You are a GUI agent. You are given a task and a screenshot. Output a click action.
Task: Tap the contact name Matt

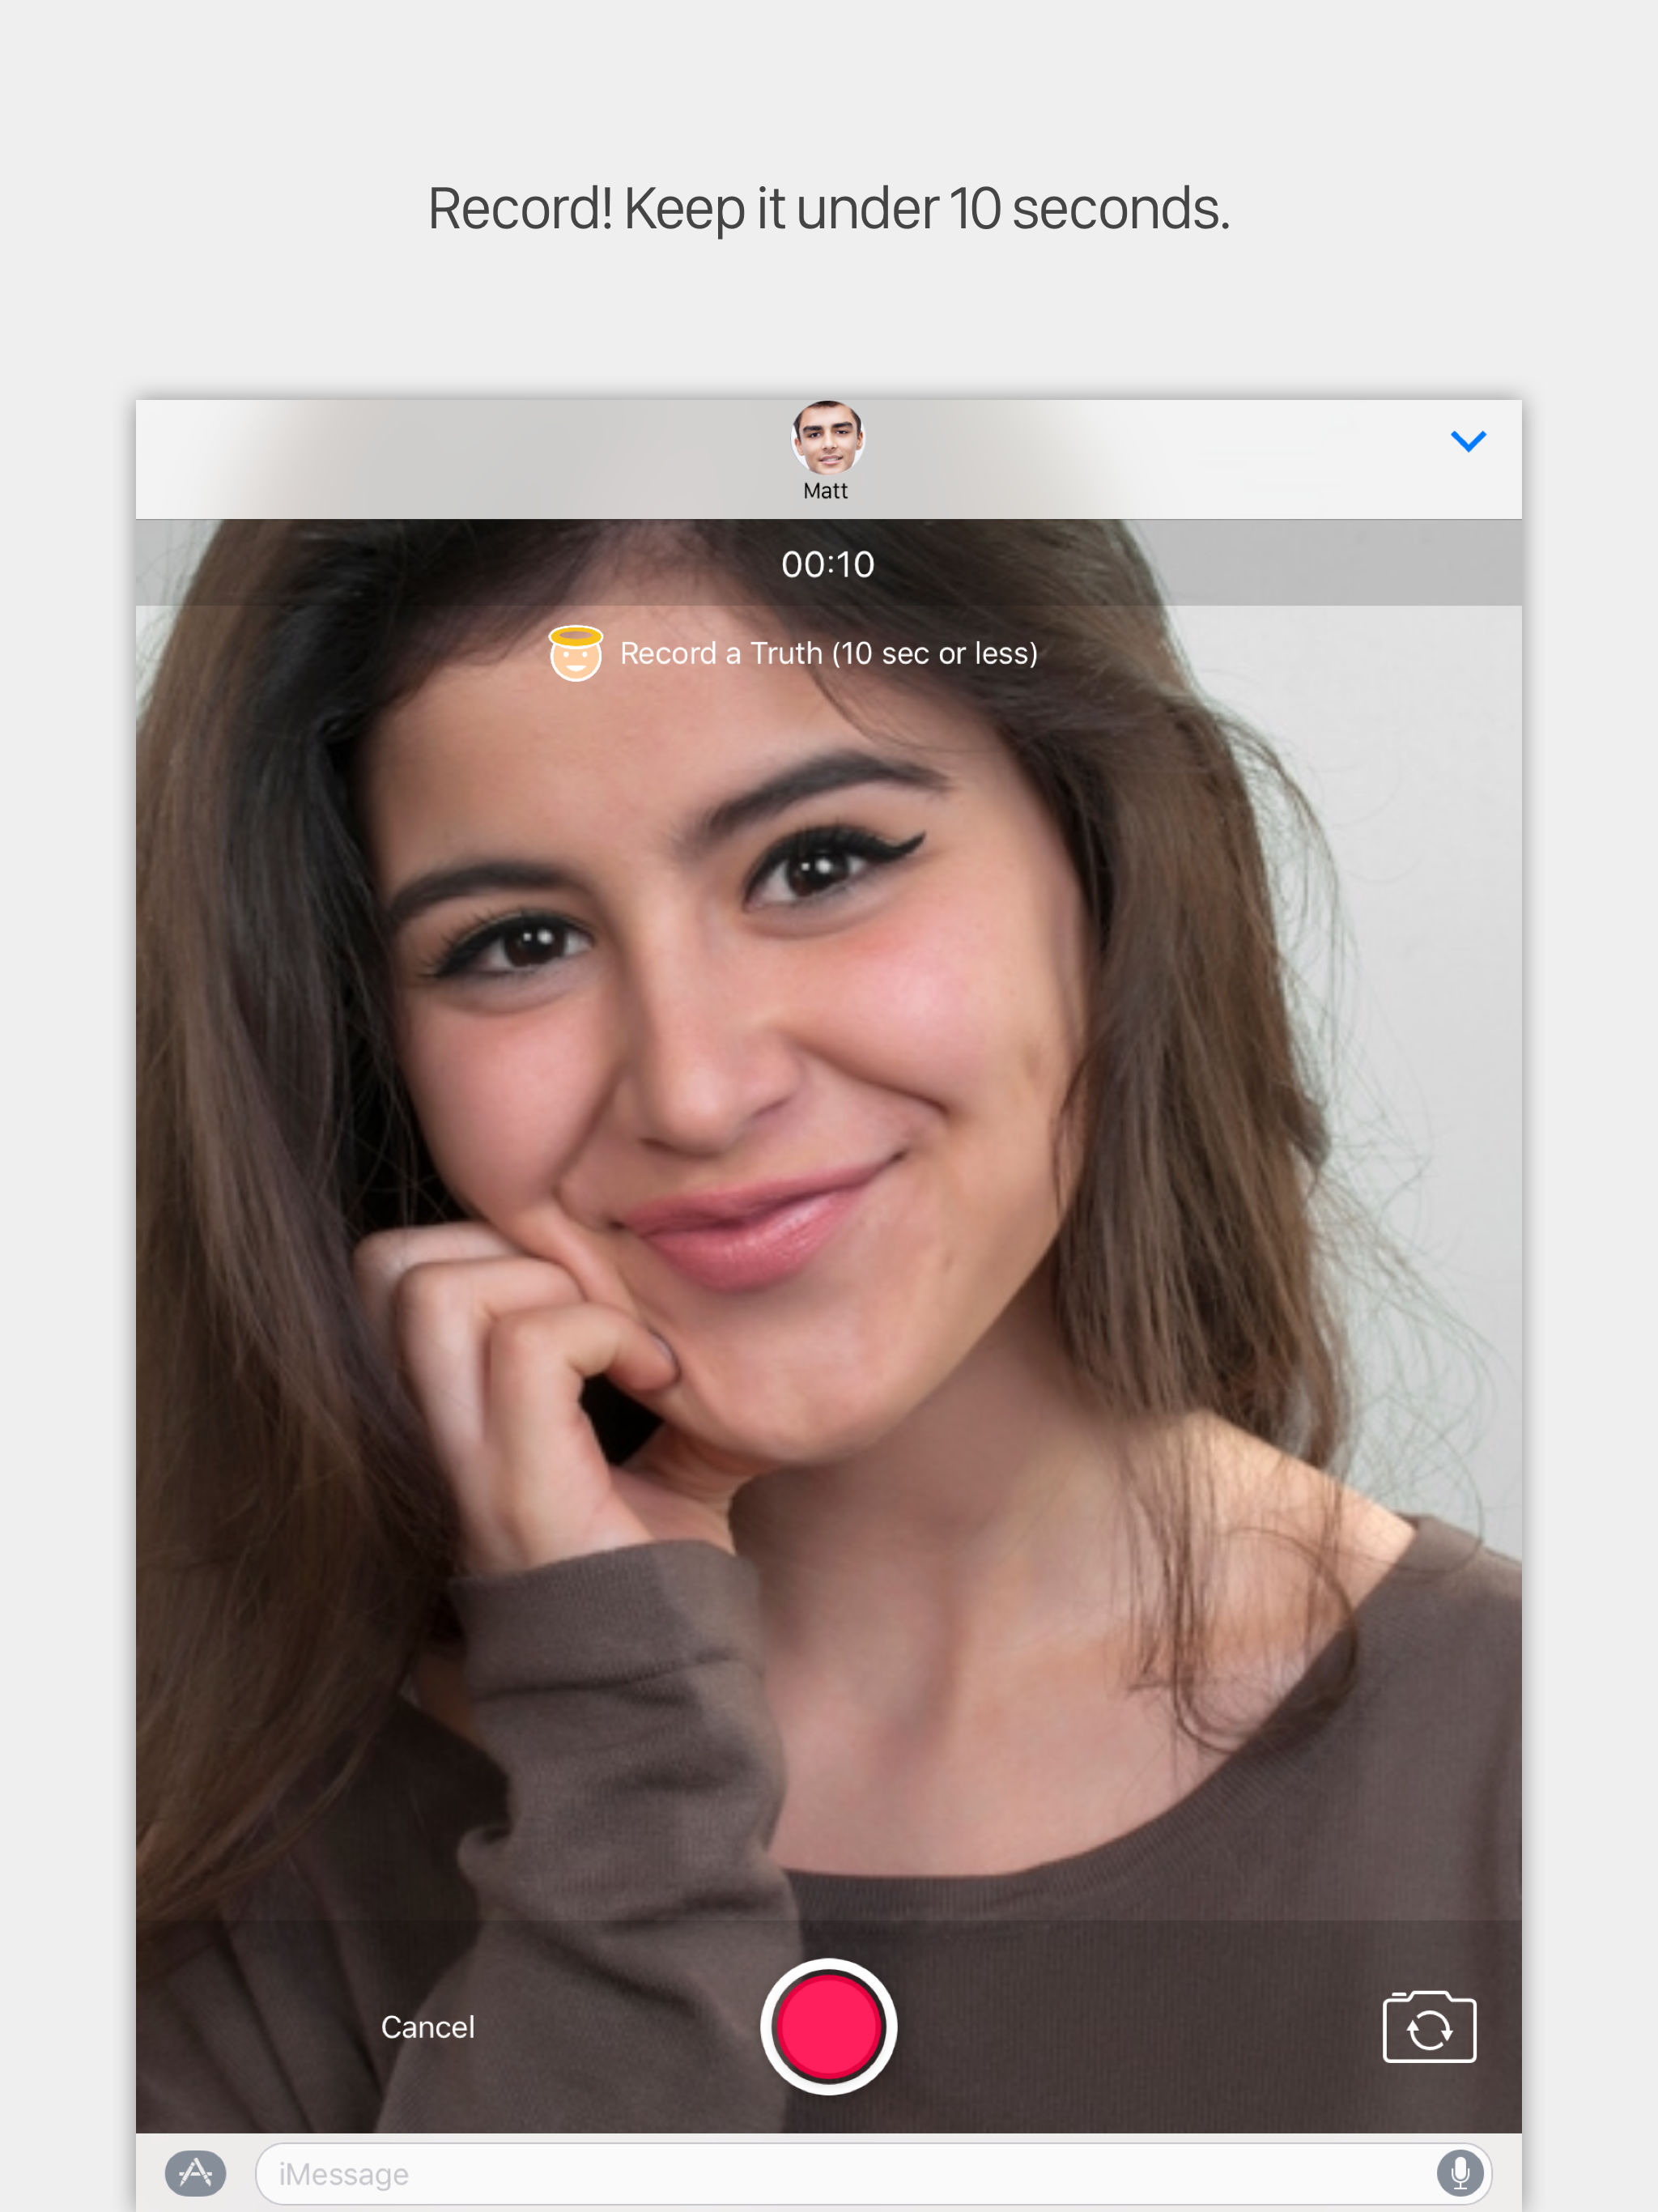pyautogui.click(x=825, y=491)
